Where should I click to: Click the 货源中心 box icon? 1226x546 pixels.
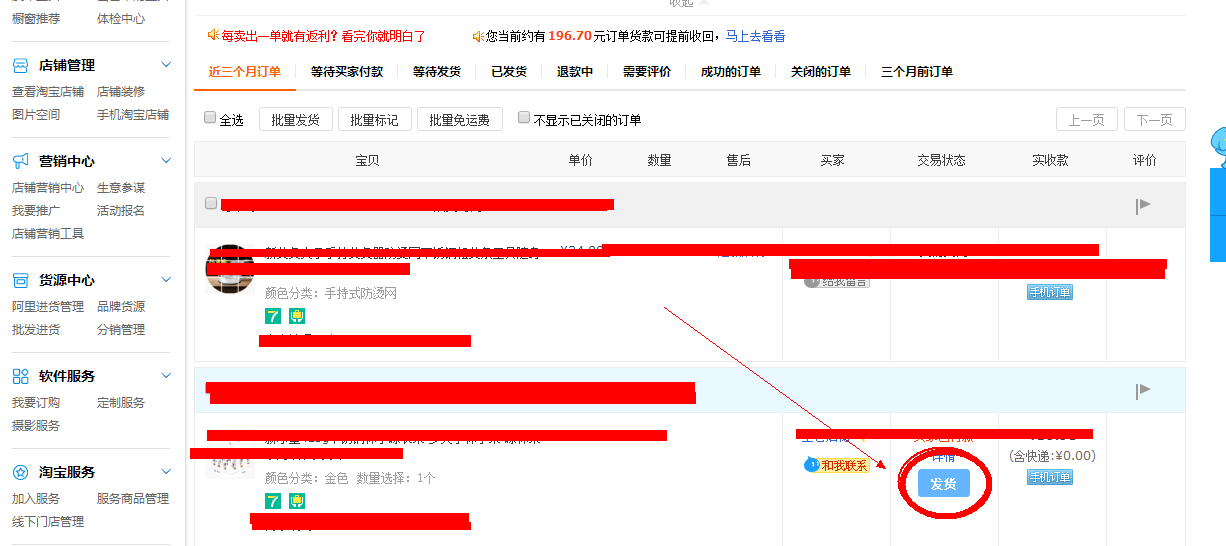20,280
